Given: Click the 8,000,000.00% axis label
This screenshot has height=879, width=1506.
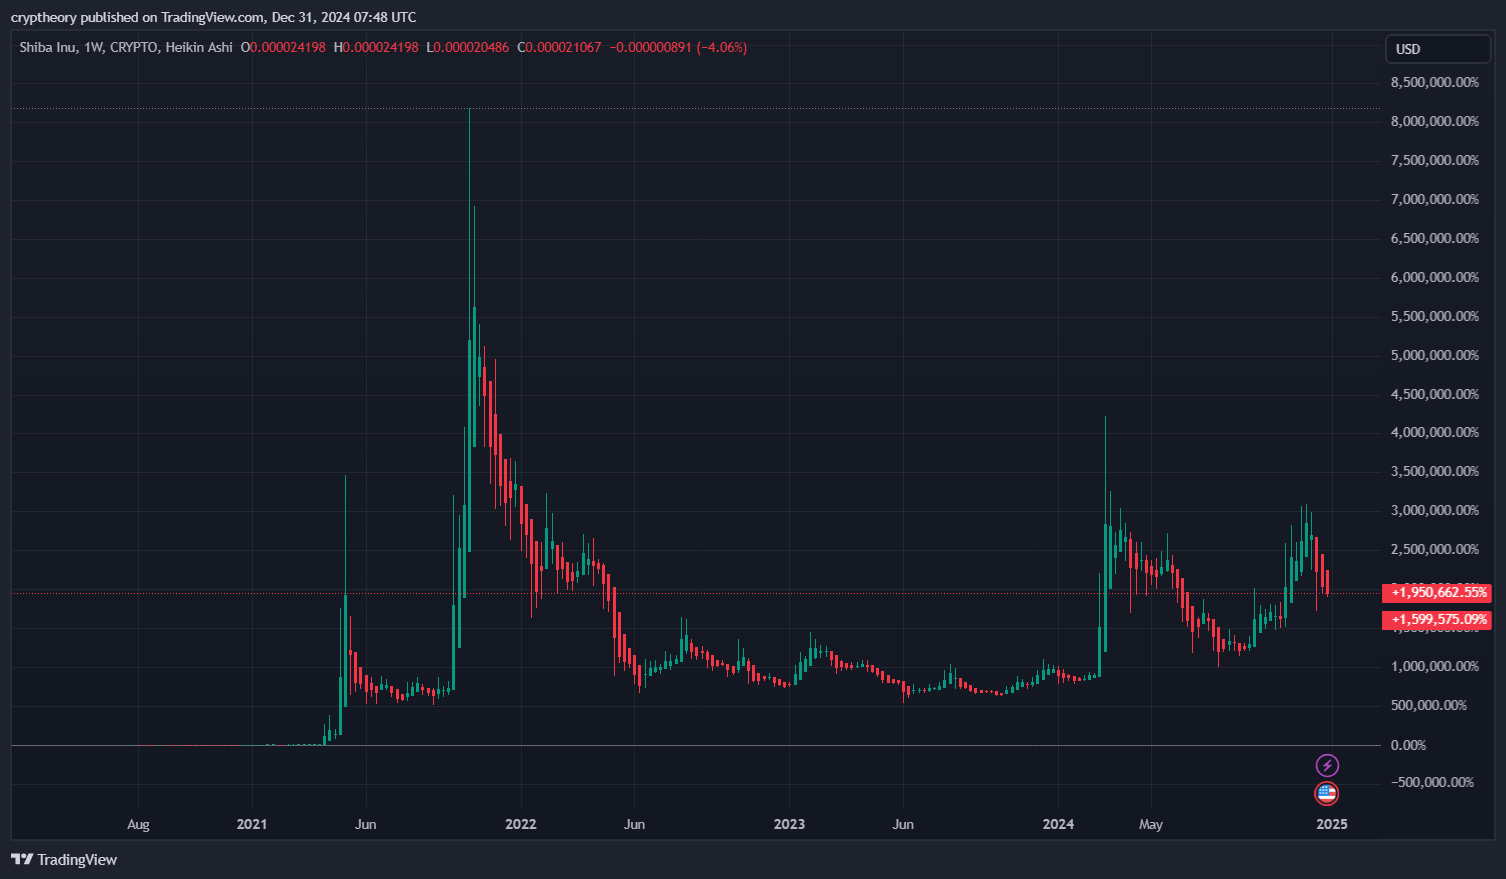Looking at the screenshot, I should (x=1435, y=121).
